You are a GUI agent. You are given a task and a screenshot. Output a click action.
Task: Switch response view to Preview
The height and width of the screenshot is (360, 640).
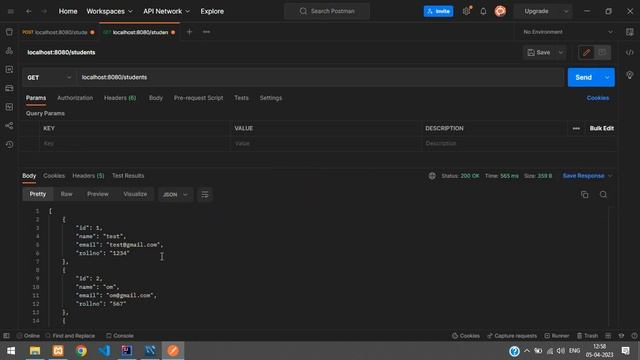pyautogui.click(x=98, y=194)
